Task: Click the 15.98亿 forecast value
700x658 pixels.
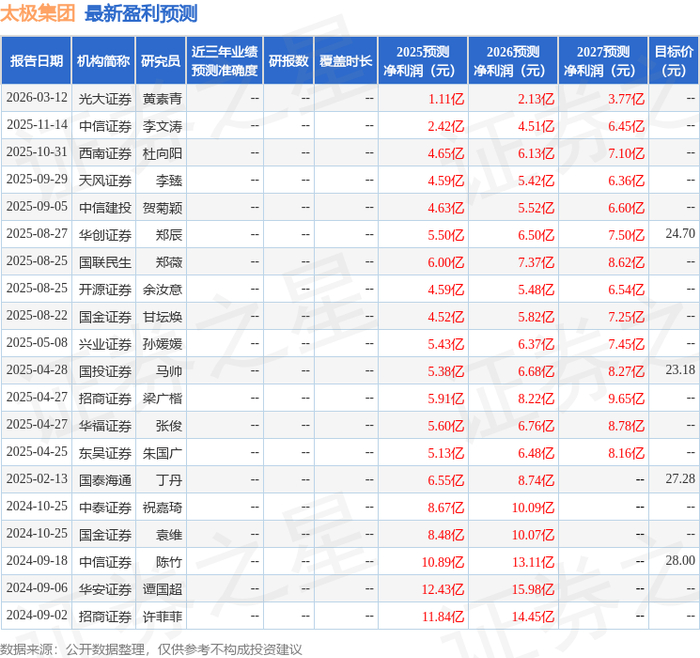Action: [533, 590]
